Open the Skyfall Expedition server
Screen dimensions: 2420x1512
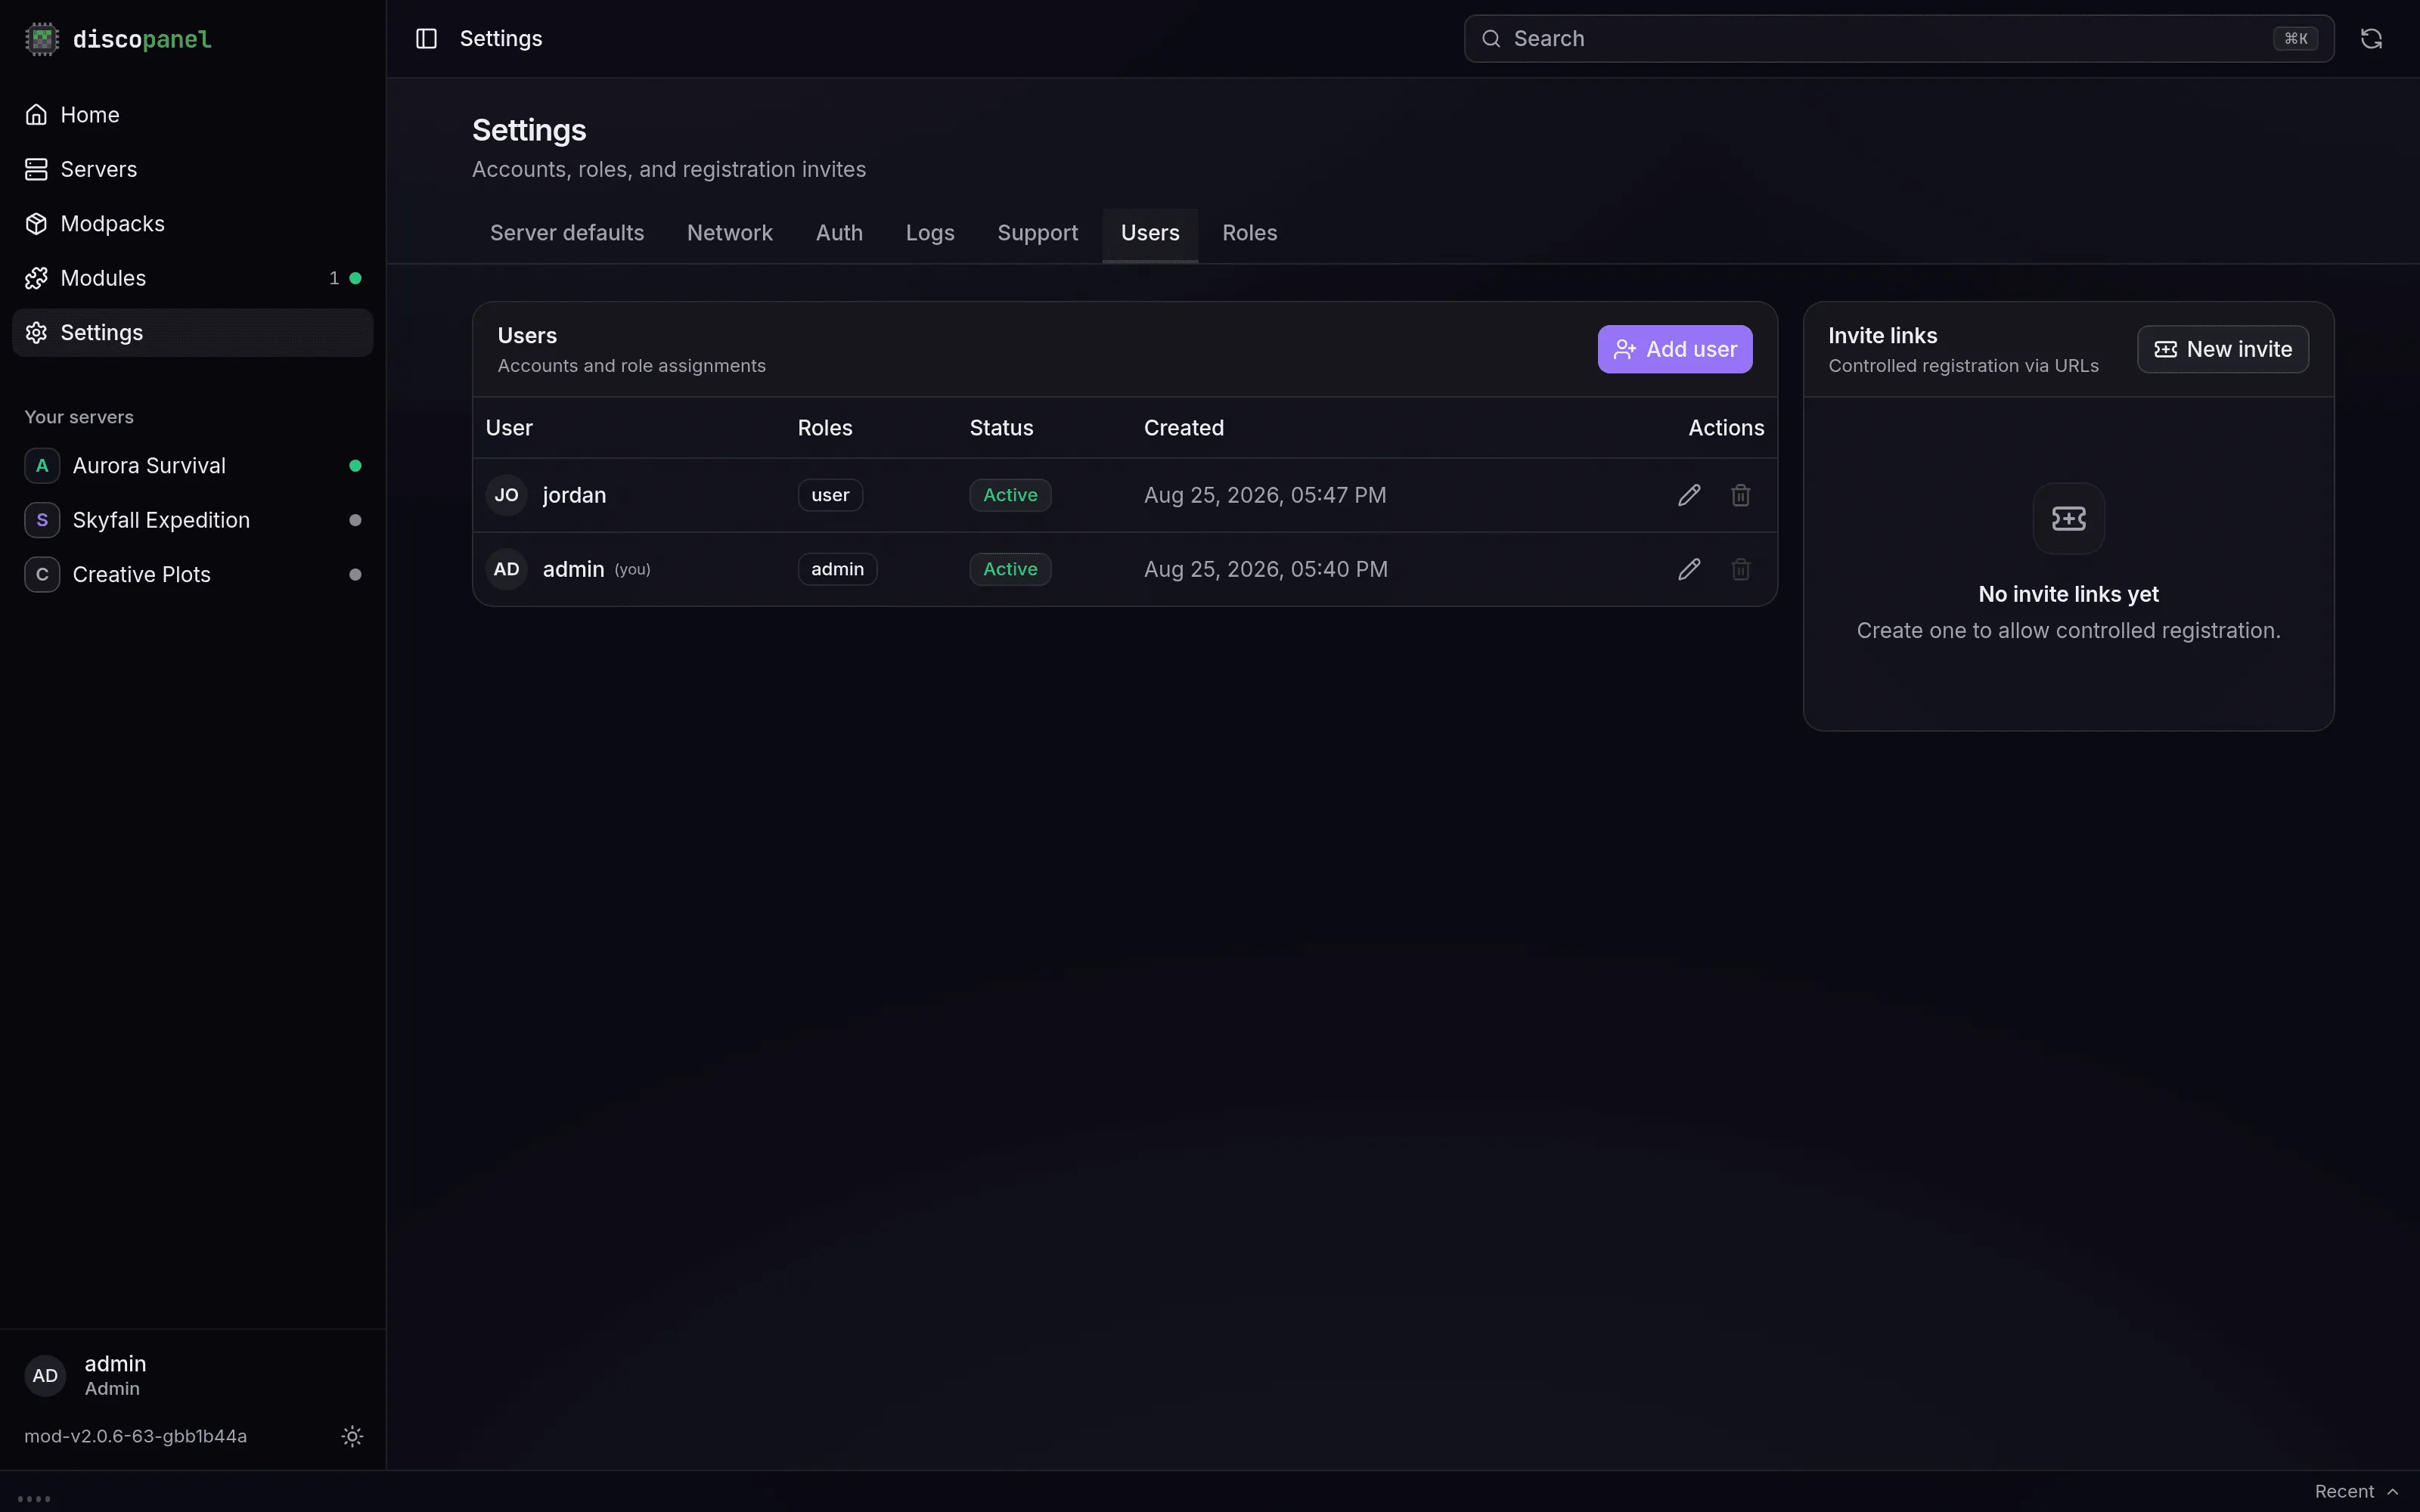pos(192,520)
